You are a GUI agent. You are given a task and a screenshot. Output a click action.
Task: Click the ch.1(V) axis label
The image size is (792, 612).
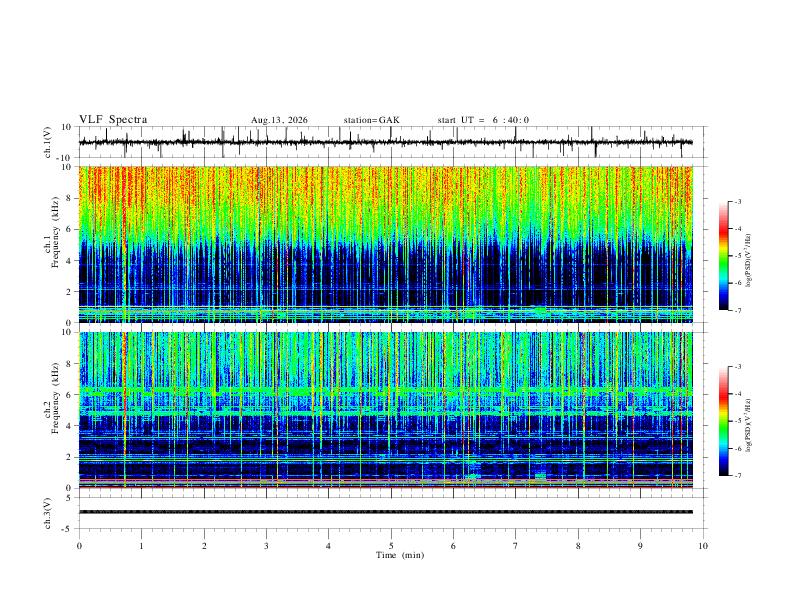48,142
